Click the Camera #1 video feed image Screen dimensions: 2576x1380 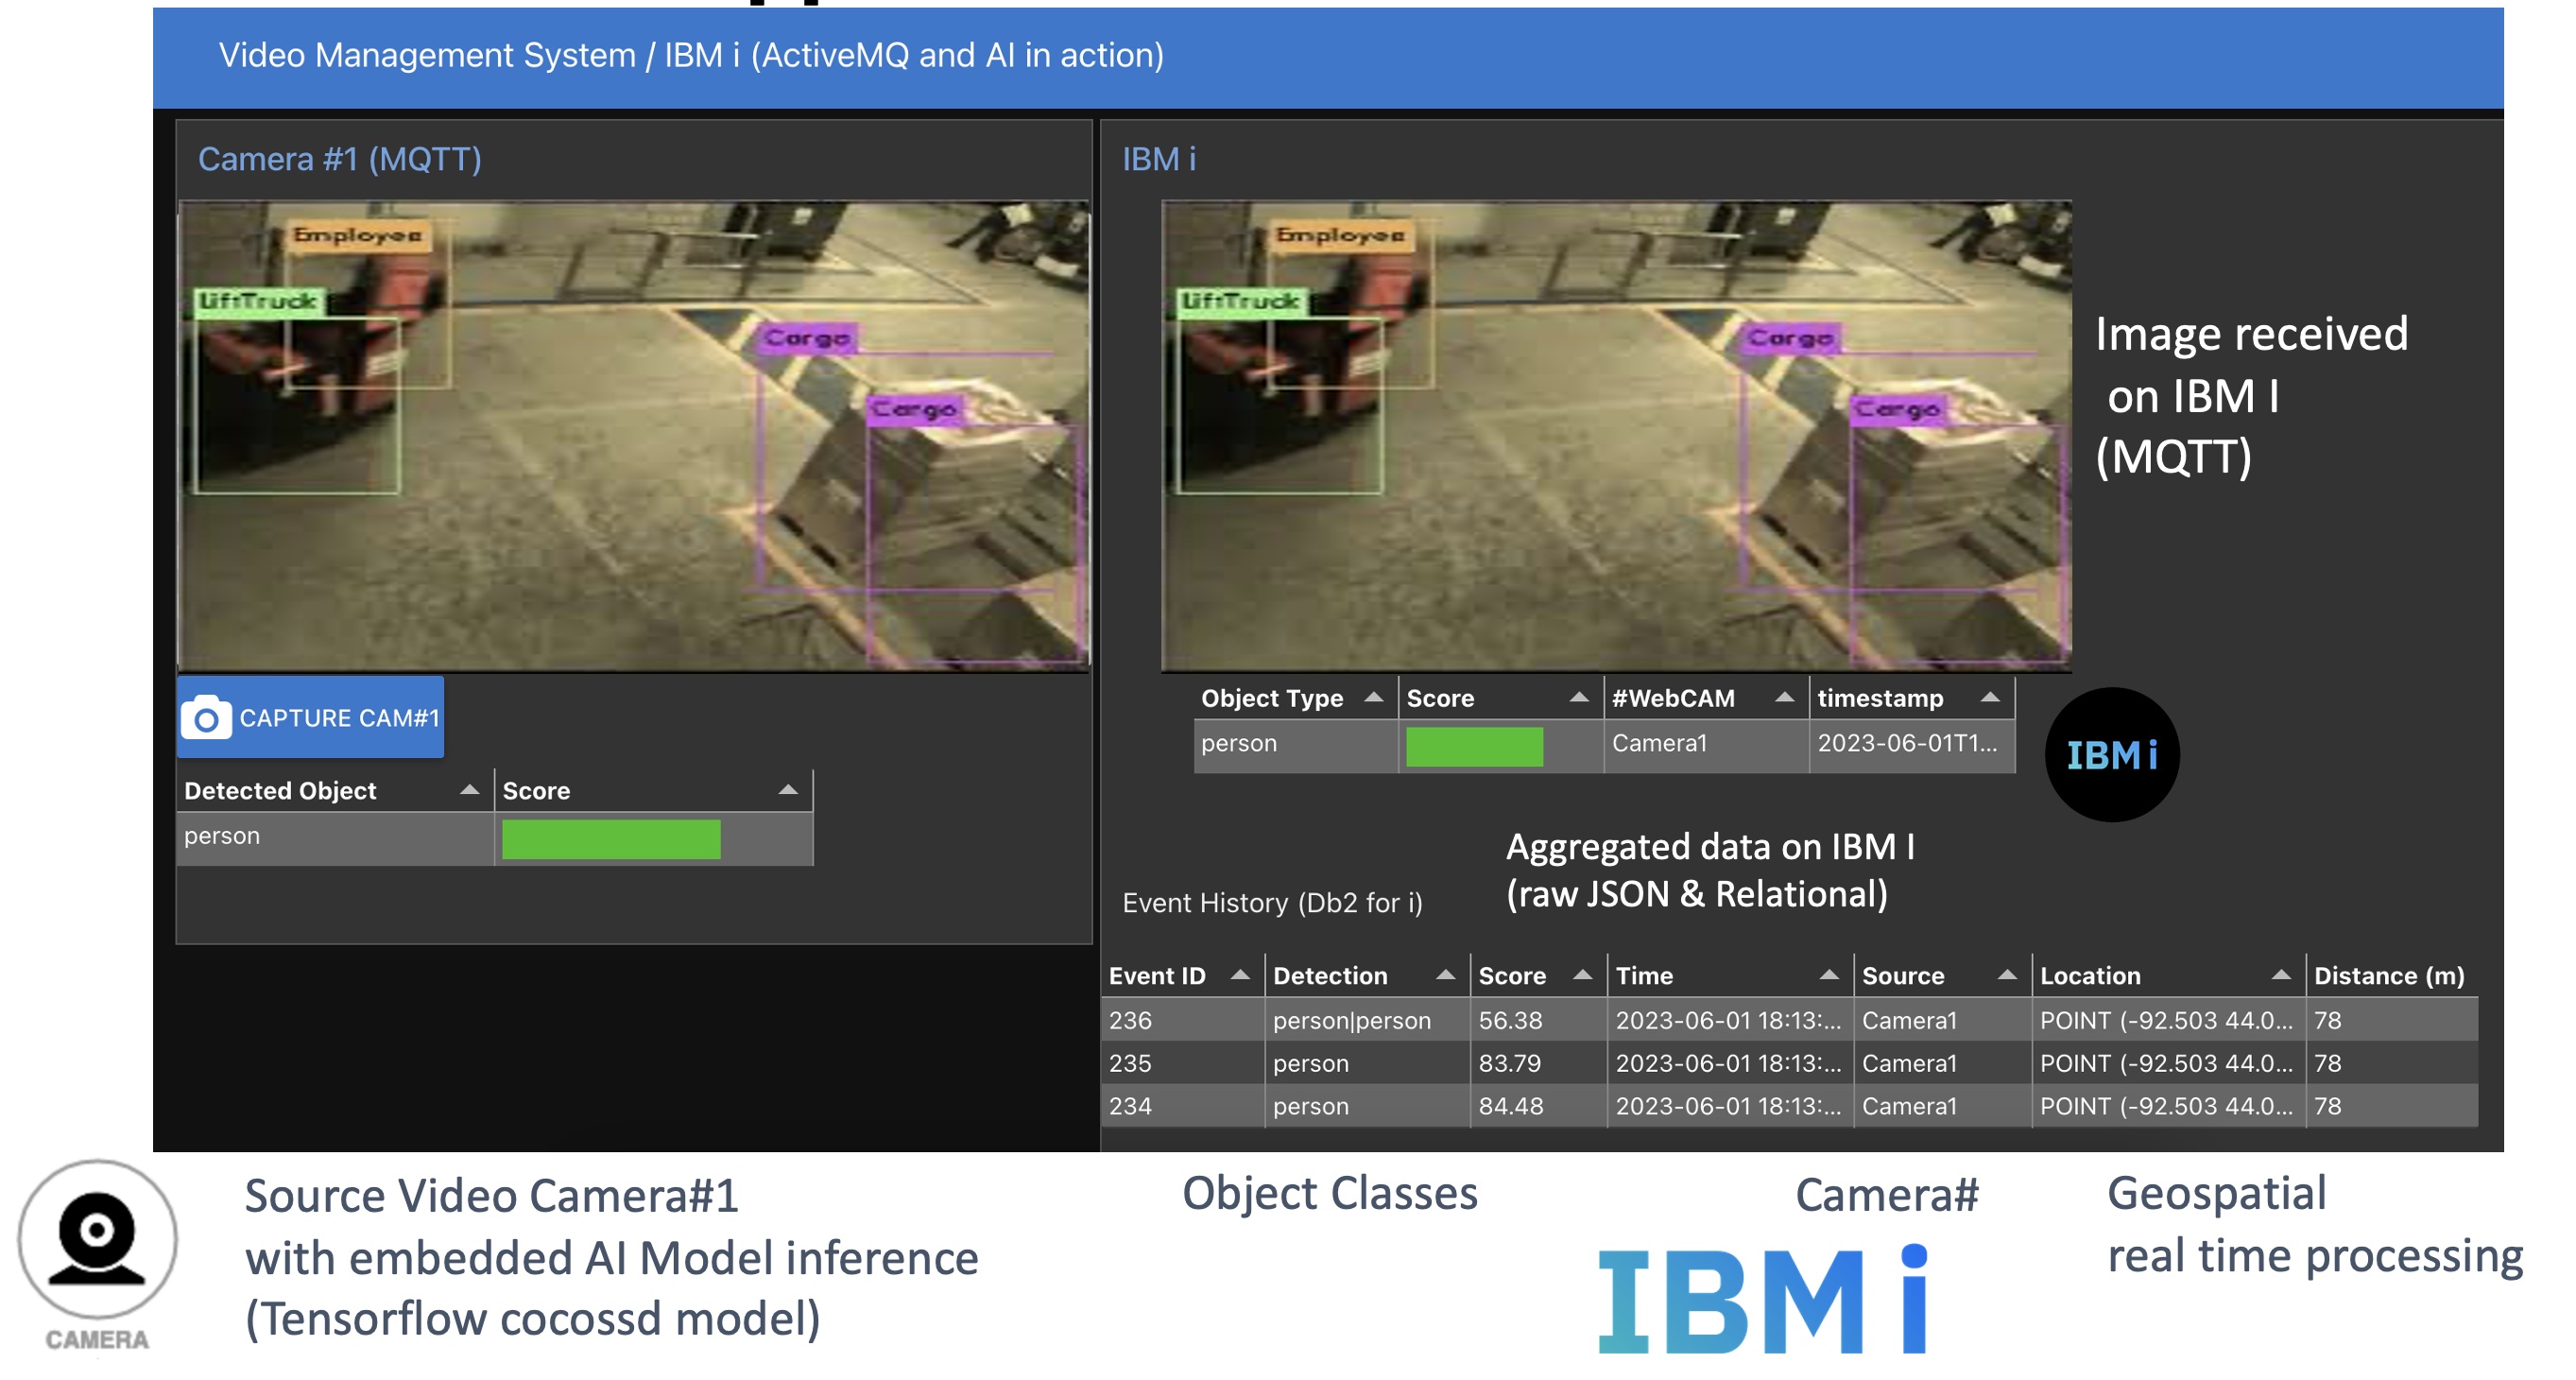point(633,435)
